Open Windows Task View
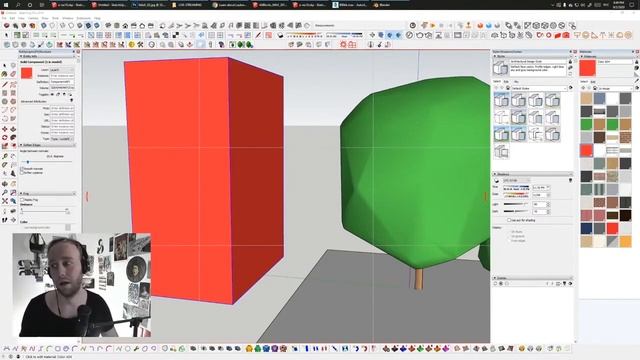640x360 pixels. [42, 5]
